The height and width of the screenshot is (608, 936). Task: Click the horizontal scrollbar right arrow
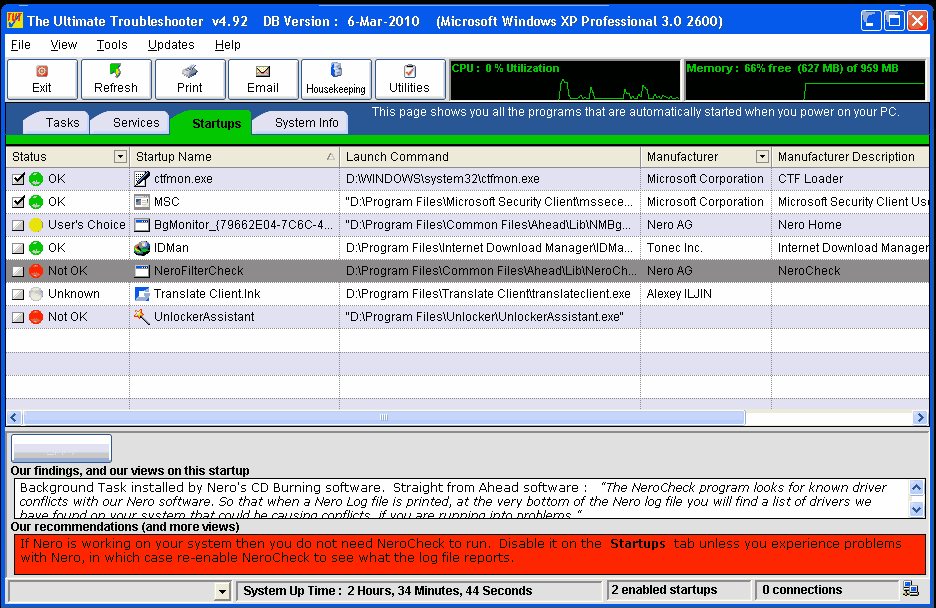pos(919,417)
